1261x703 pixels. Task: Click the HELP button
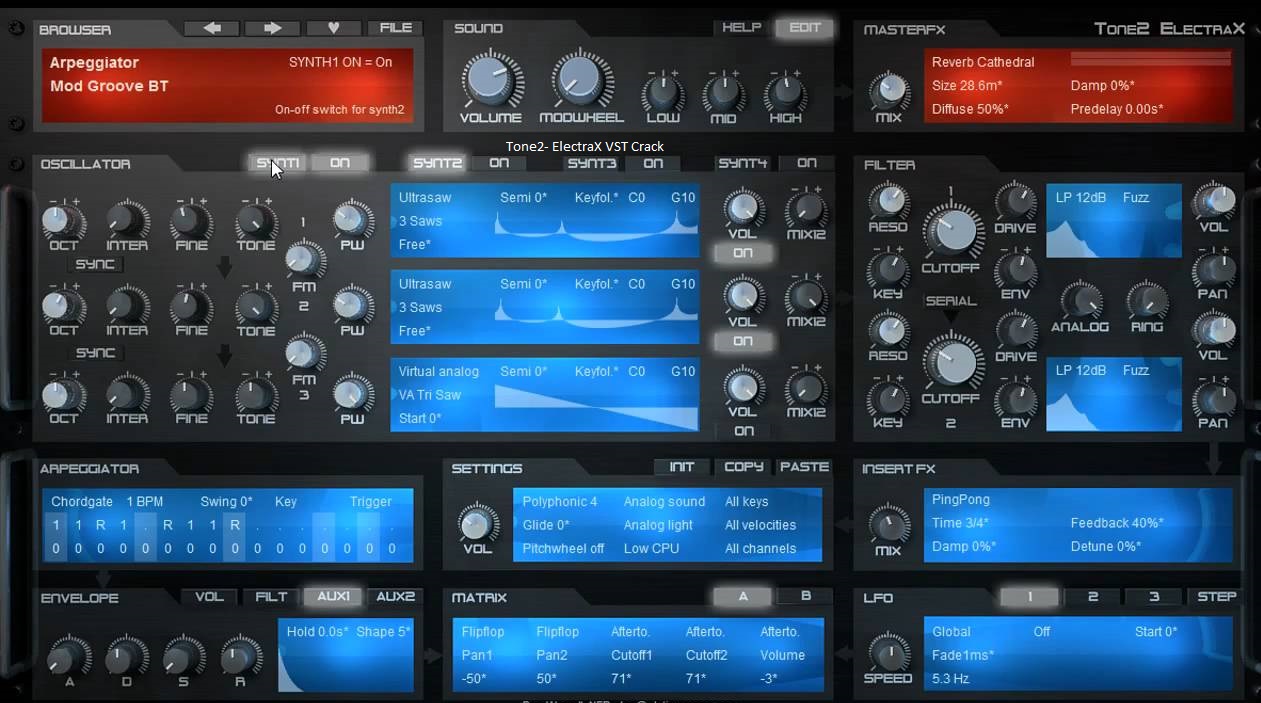pyautogui.click(x=742, y=28)
